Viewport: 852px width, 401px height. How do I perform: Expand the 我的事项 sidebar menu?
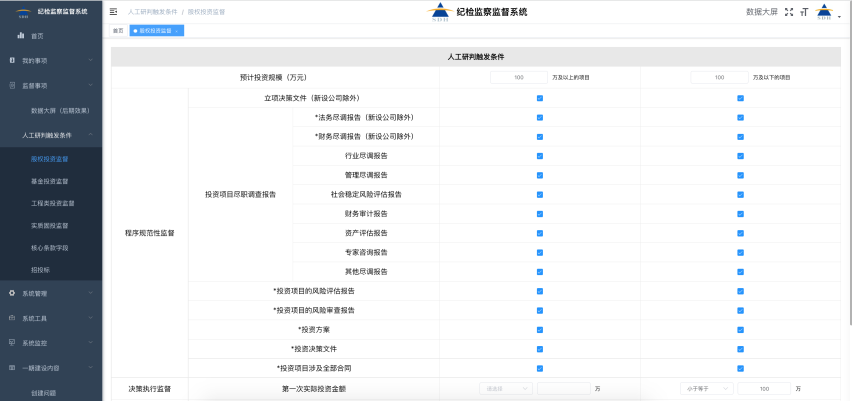click(90, 61)
